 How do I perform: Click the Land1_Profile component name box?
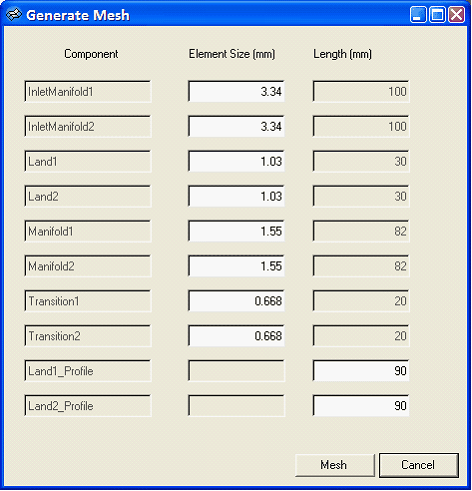point(88,371)
